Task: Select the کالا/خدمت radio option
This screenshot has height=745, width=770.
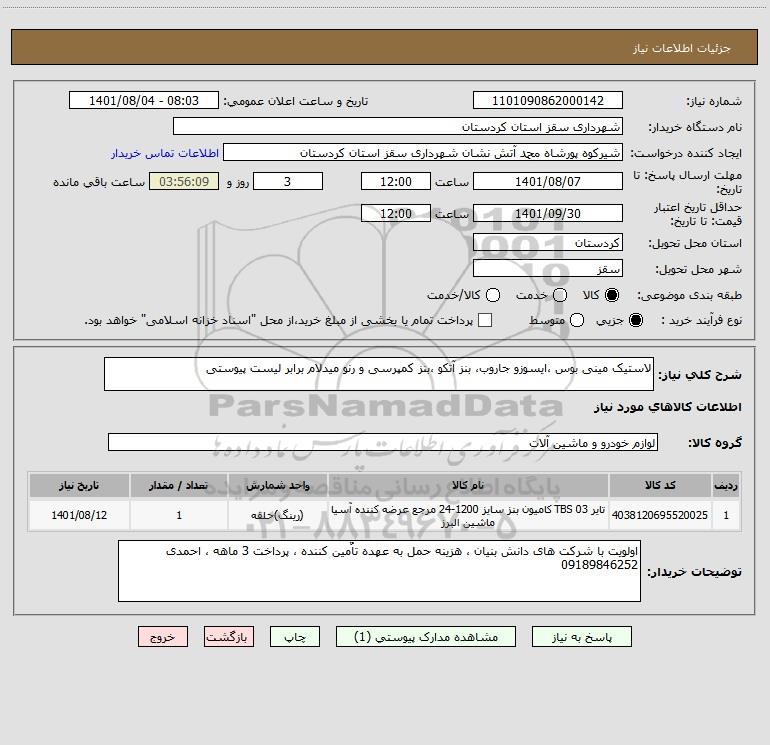Action: pos(493,295)
